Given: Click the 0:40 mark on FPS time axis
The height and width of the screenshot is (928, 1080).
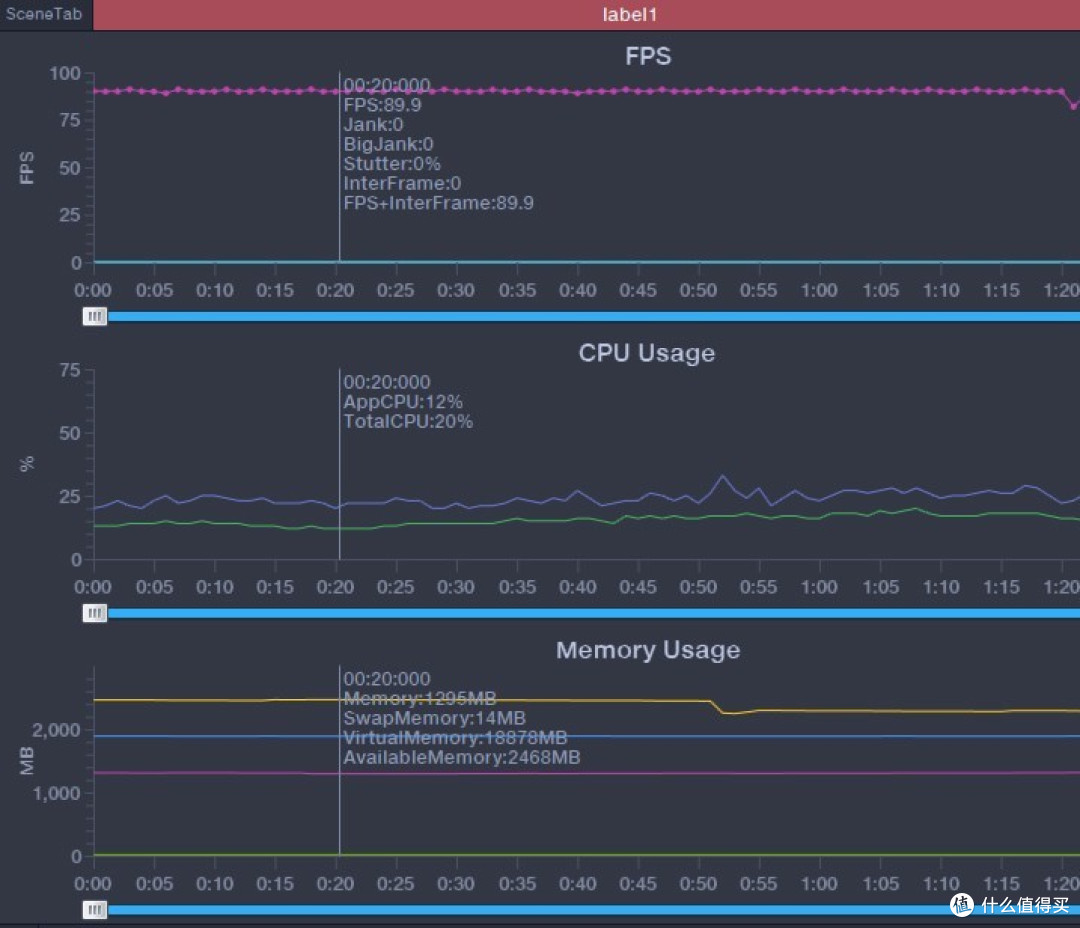Looking at the screenshot, I should tap(577, 291).
